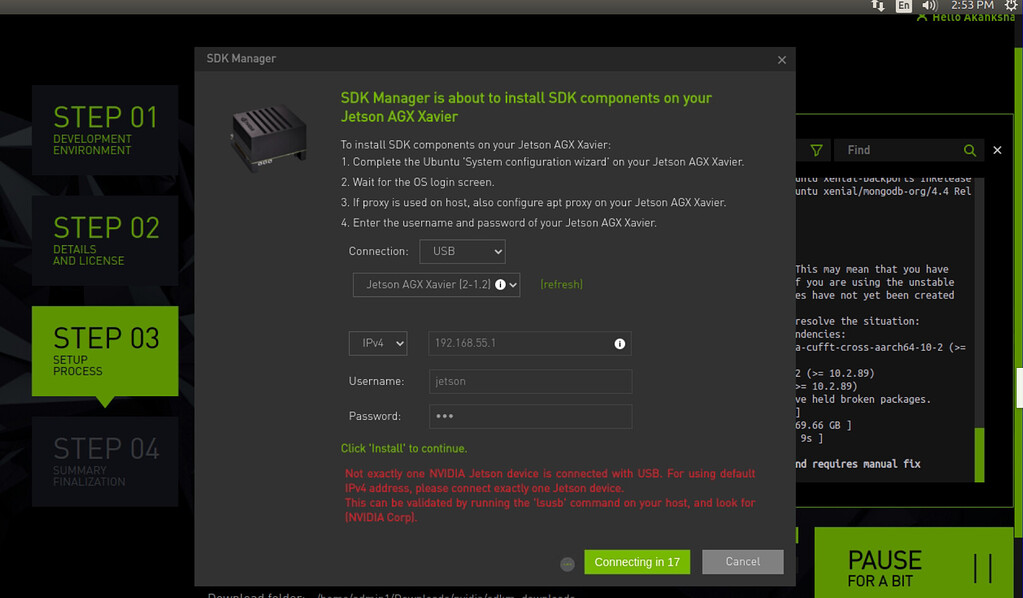Viewport: 1023px width, 598px height.
Task: Click the network transfer indicator in top bar
Action: coord(878,5)
